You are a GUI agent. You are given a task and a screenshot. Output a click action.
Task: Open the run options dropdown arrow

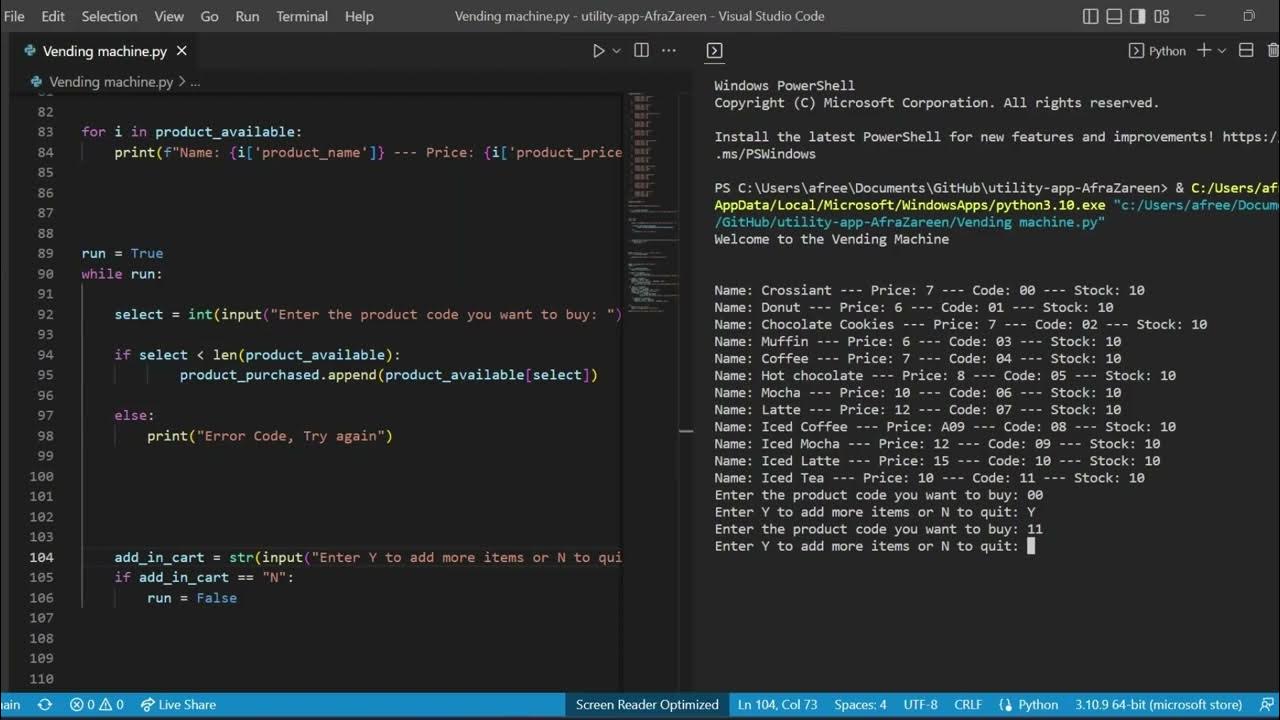616,51
